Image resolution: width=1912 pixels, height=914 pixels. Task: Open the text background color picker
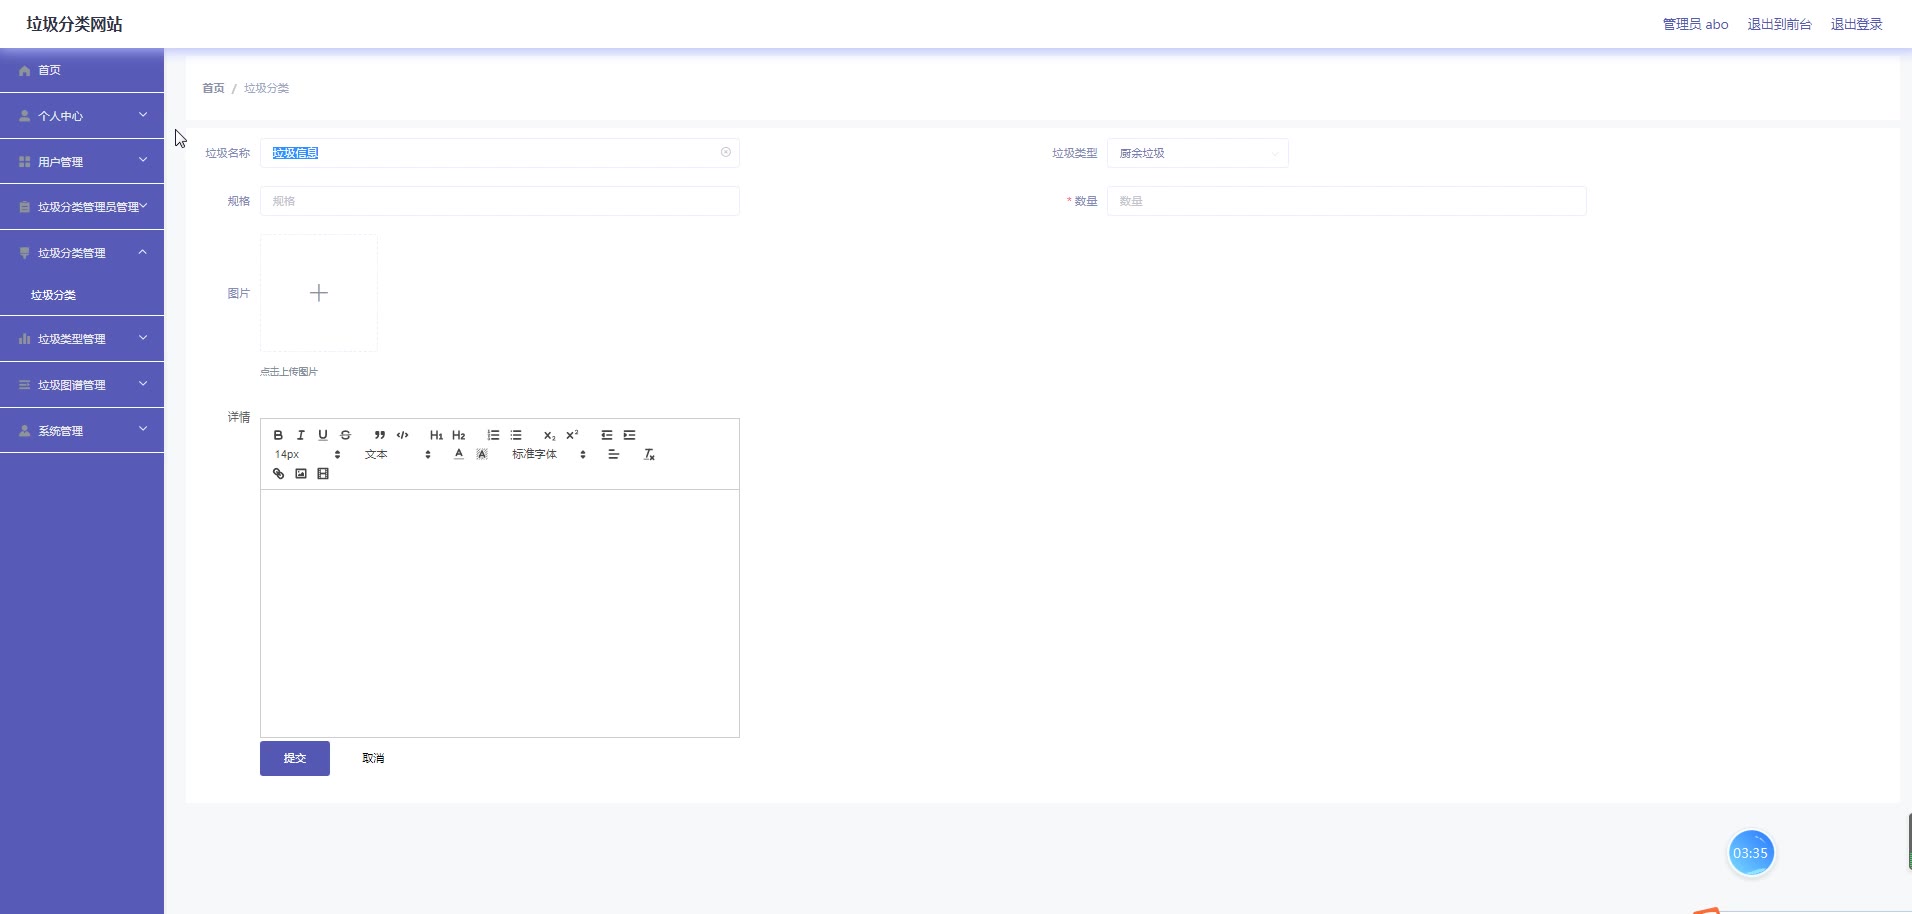482,454
